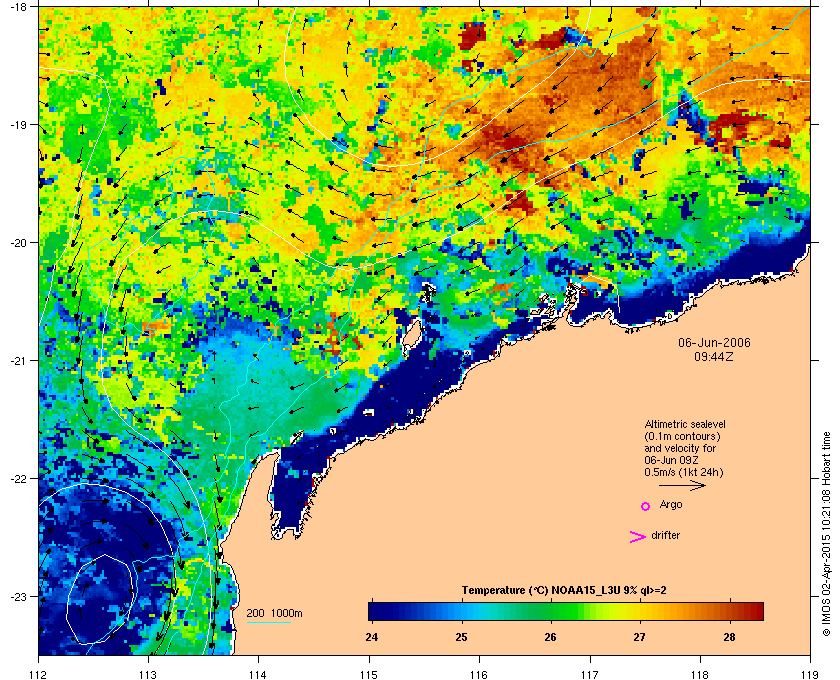Click the '24' colorbar tick label
840x680 pixels.
pos(371,637)
